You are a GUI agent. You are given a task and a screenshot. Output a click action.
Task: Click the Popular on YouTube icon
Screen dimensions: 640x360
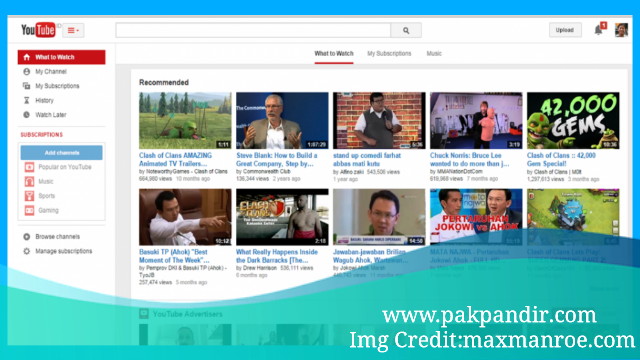coord(29,167)
